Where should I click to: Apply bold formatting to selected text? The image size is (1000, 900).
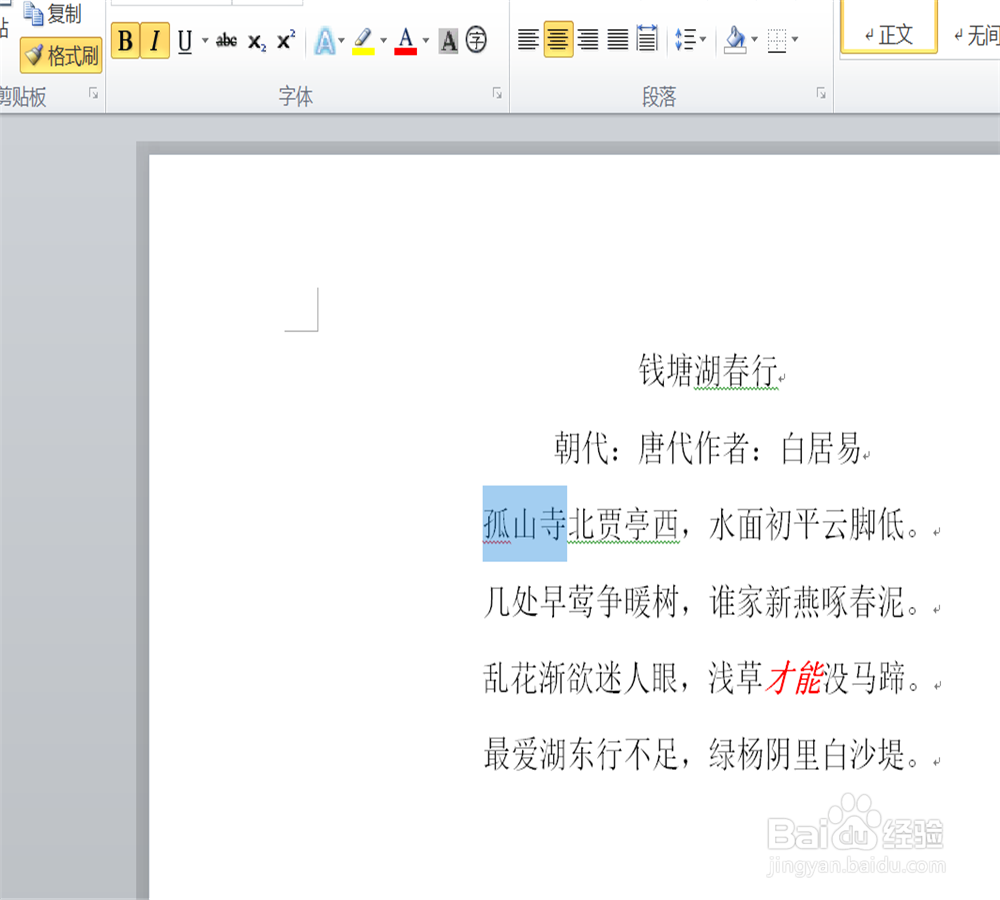(x=124, y=40)
